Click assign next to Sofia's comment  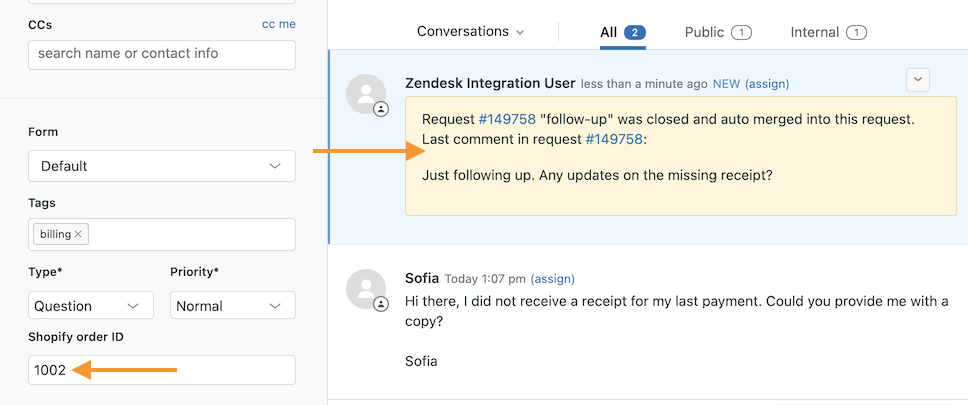[x=553, y=278]
